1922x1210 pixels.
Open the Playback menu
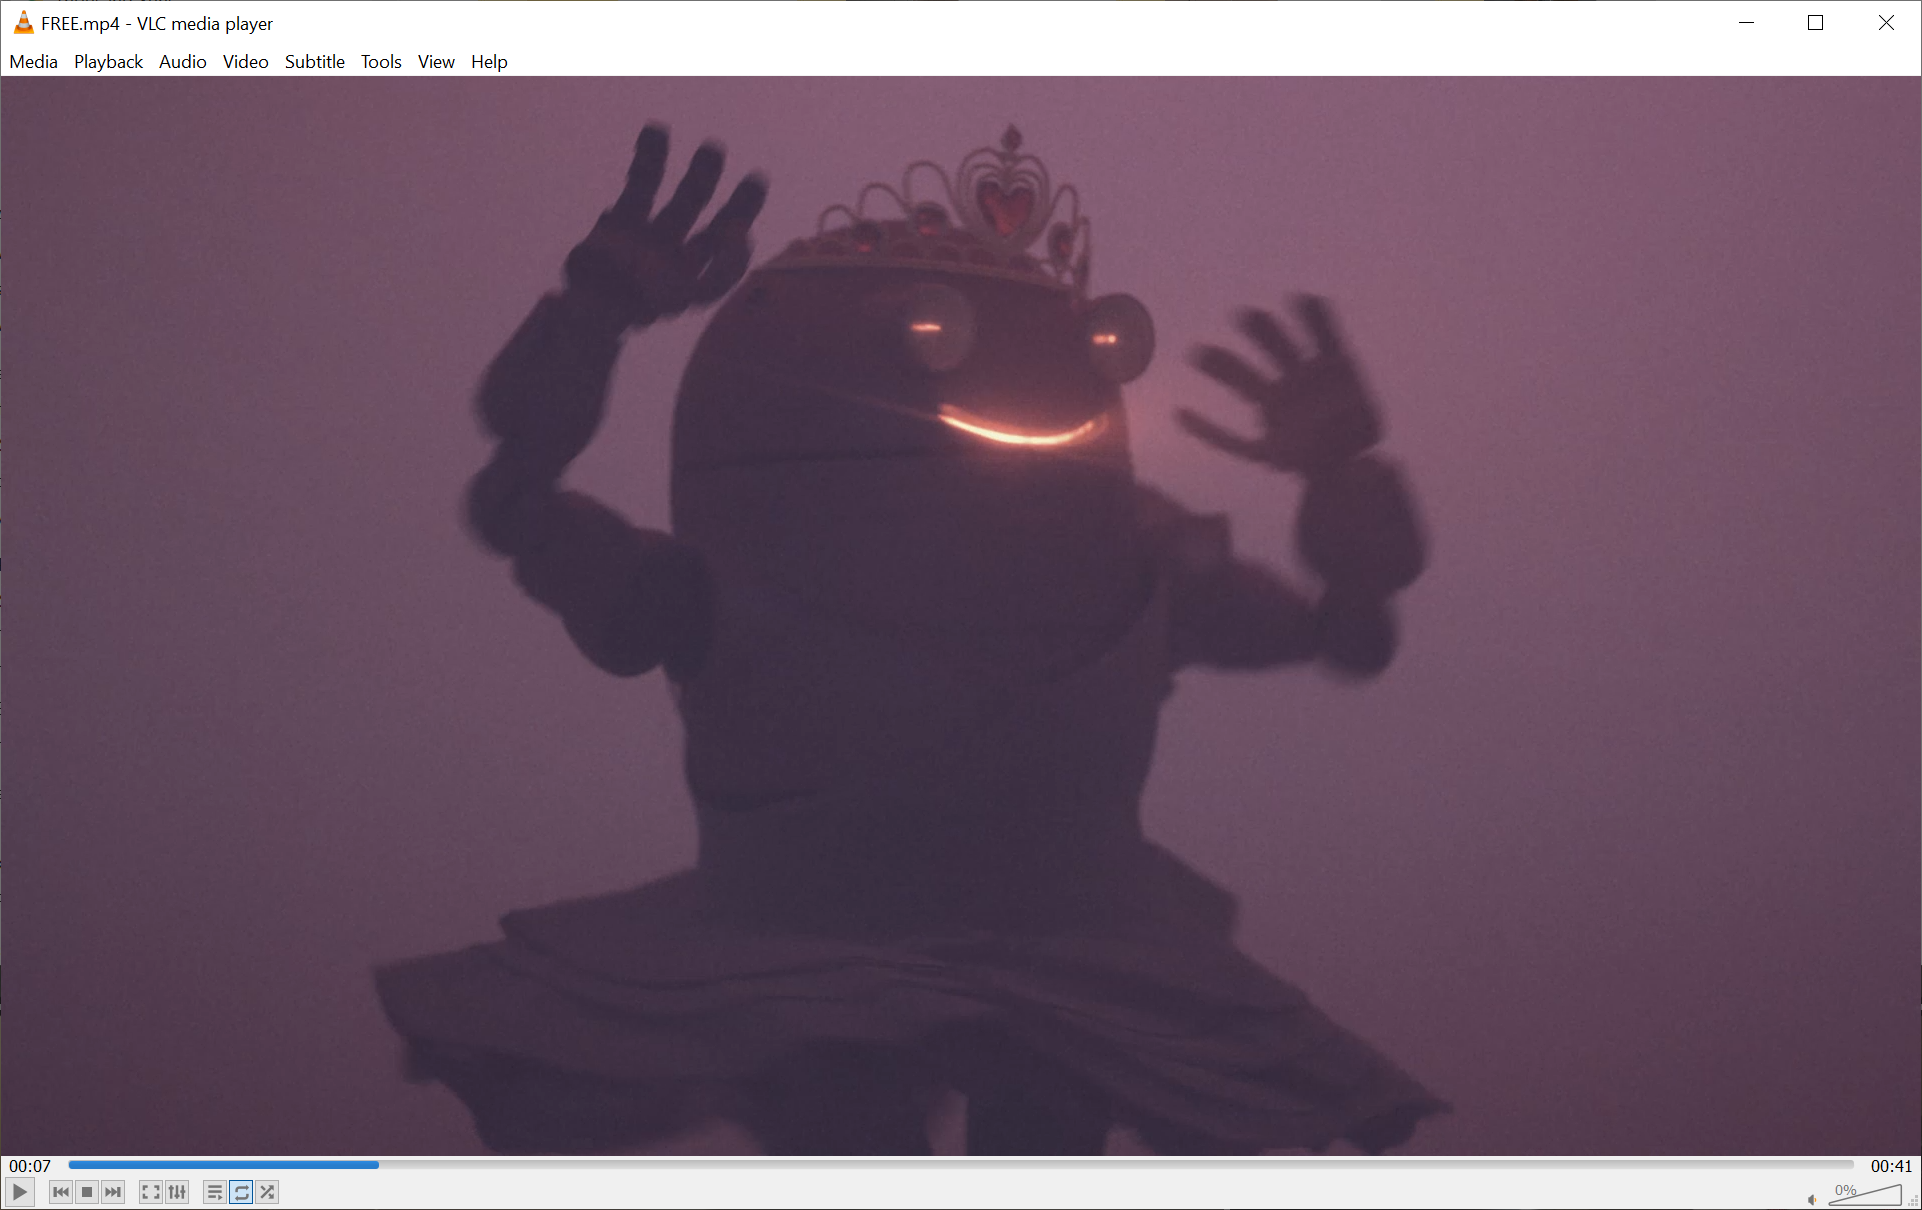[108, 62]
